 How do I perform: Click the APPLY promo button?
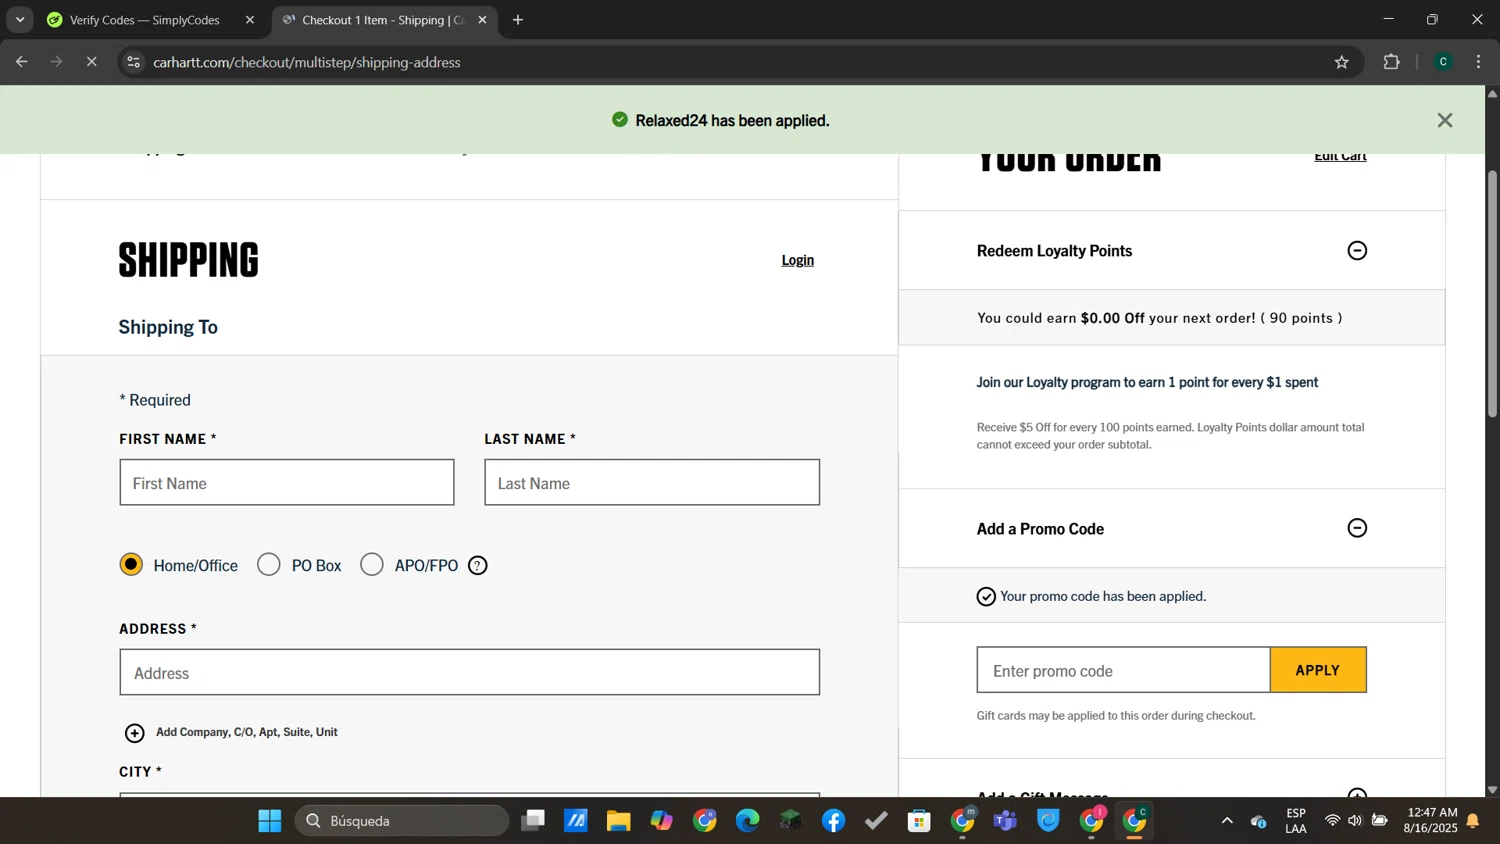pyautogui.click(x=1318, y=670)
